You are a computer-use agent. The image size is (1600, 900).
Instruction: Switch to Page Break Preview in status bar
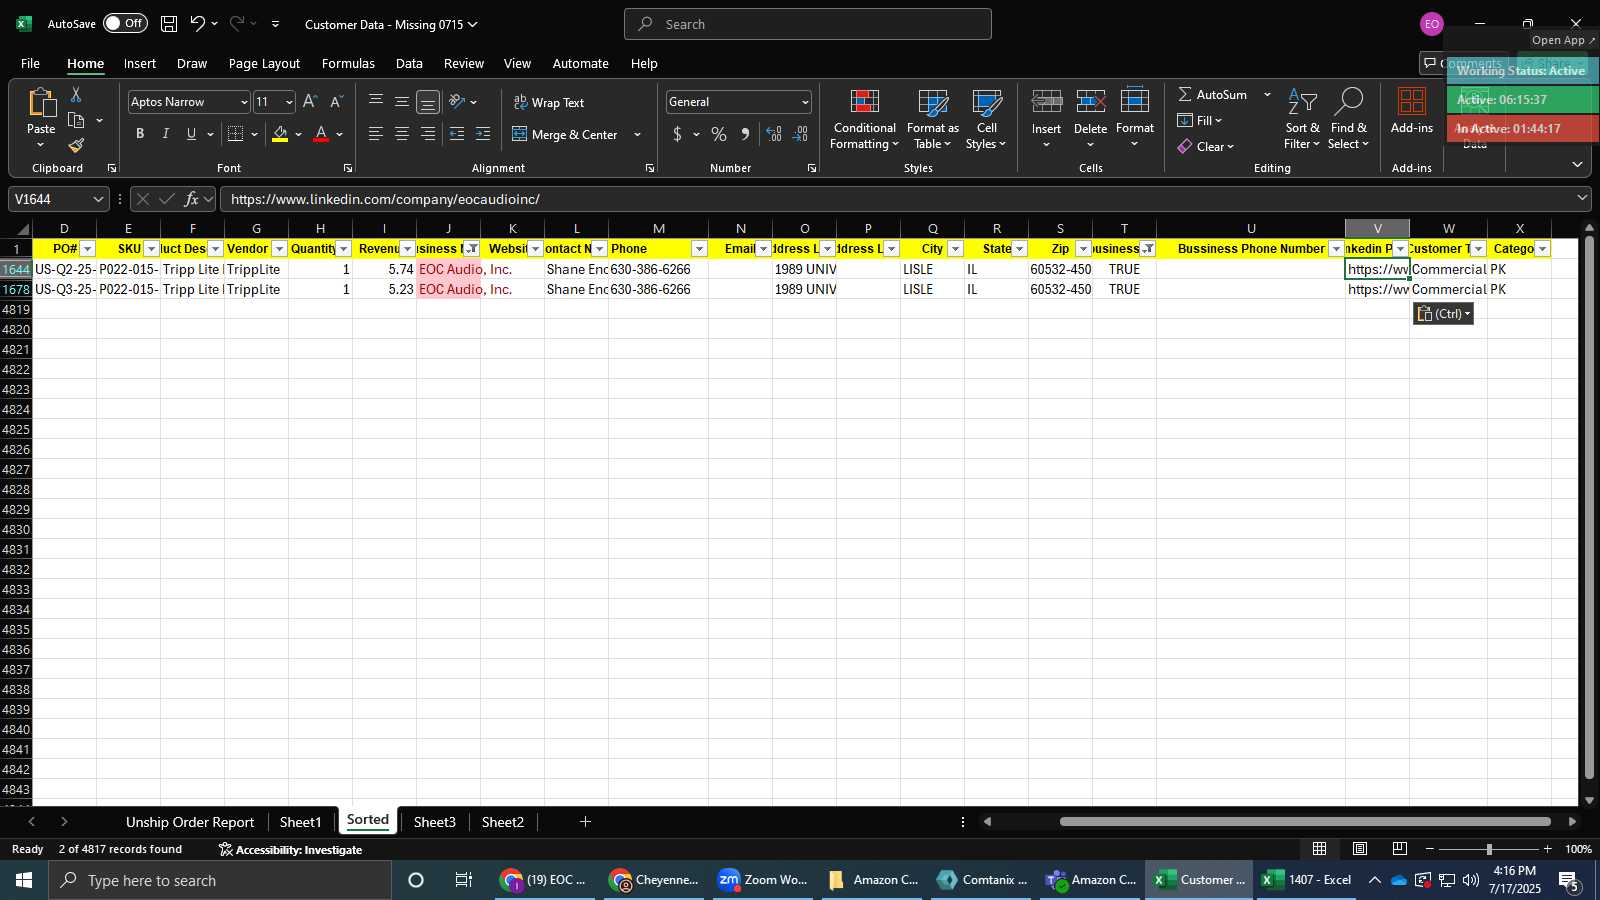[x=1400, y=849]
